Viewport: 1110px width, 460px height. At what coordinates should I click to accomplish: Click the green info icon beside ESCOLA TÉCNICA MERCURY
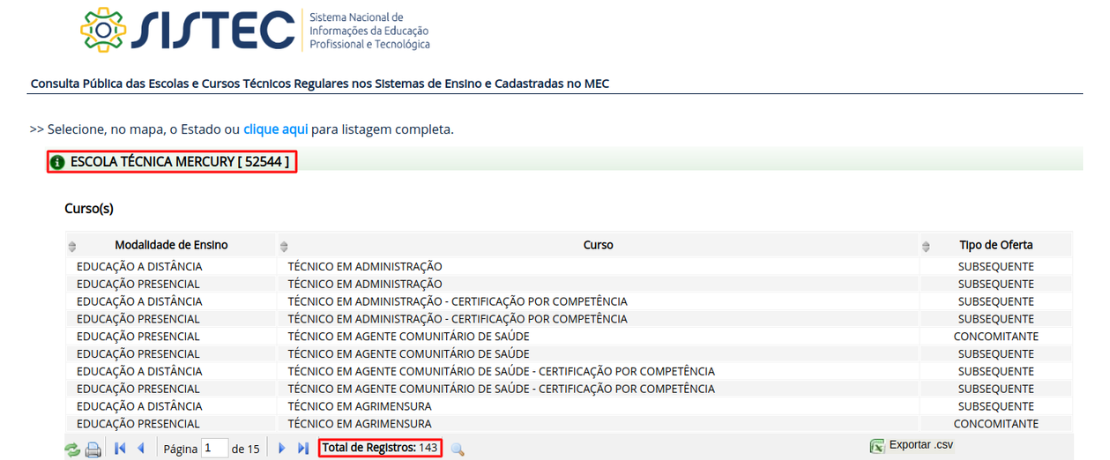pos(58,163)
